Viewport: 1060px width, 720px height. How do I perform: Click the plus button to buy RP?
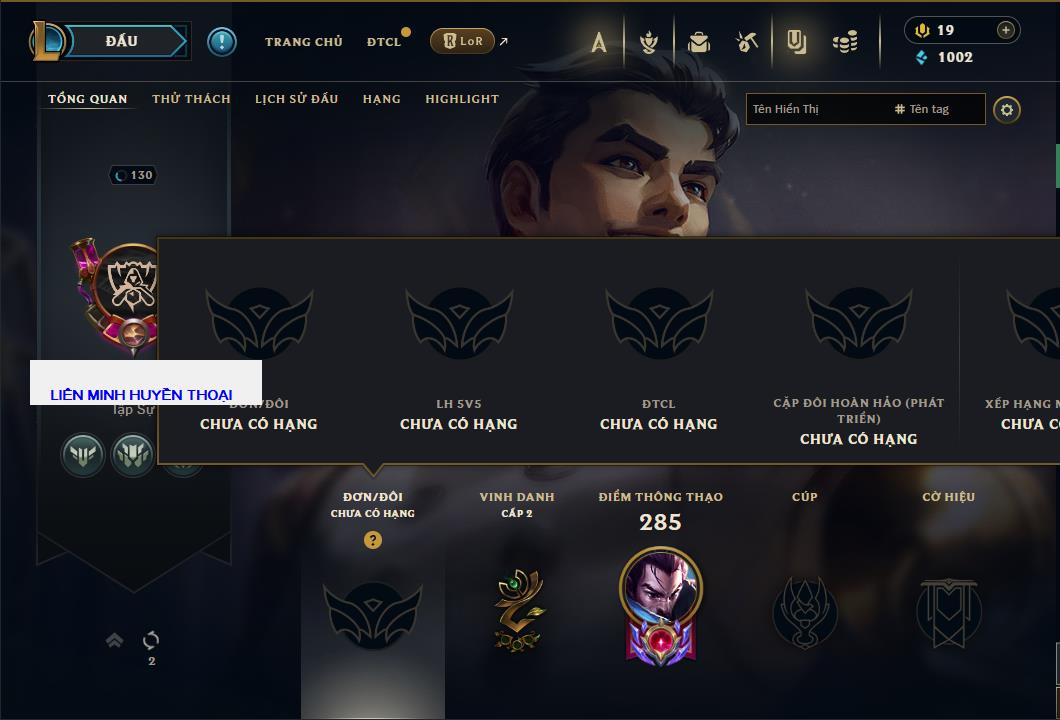click(1006, 30)
